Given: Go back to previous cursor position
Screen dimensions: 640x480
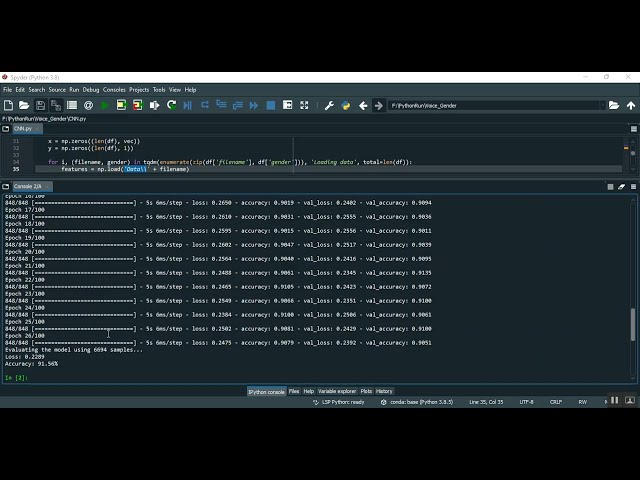Looking at the screenshot, I should (363, 105).
